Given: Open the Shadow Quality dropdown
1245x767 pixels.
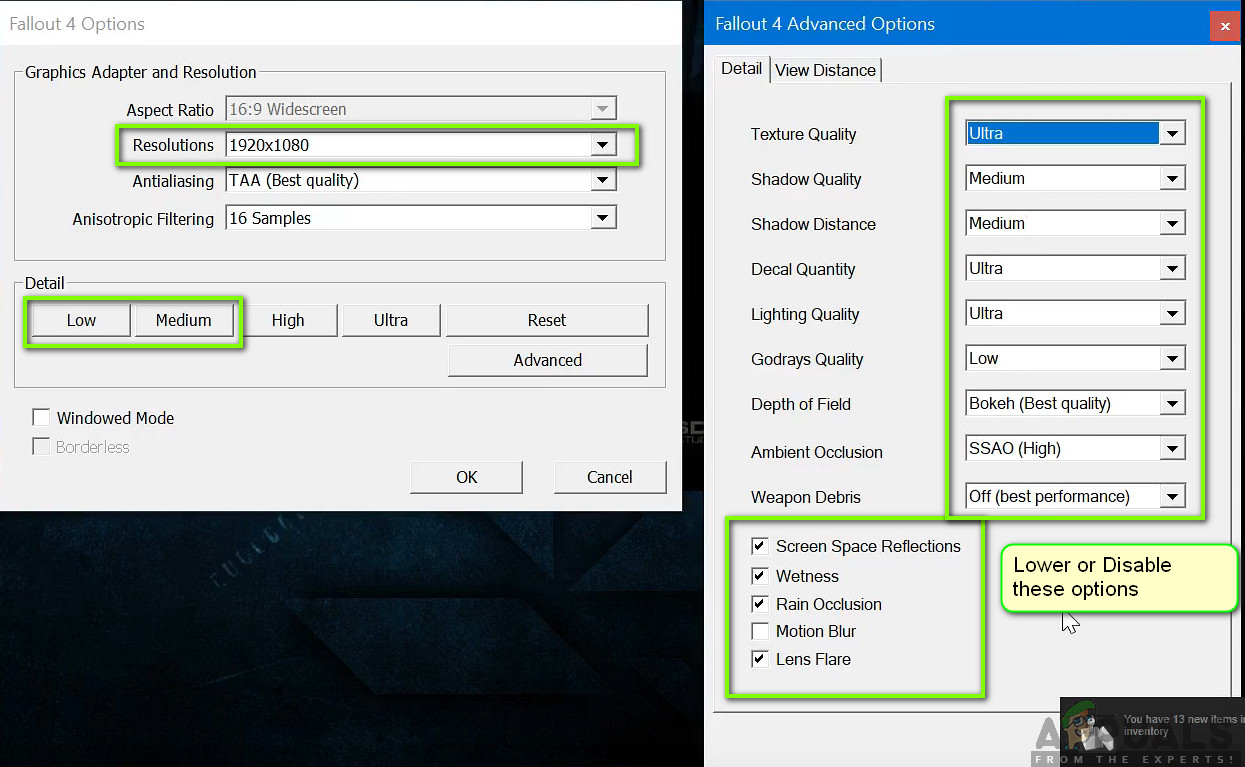Looking at the screenshot, I should coord(1172,178).
